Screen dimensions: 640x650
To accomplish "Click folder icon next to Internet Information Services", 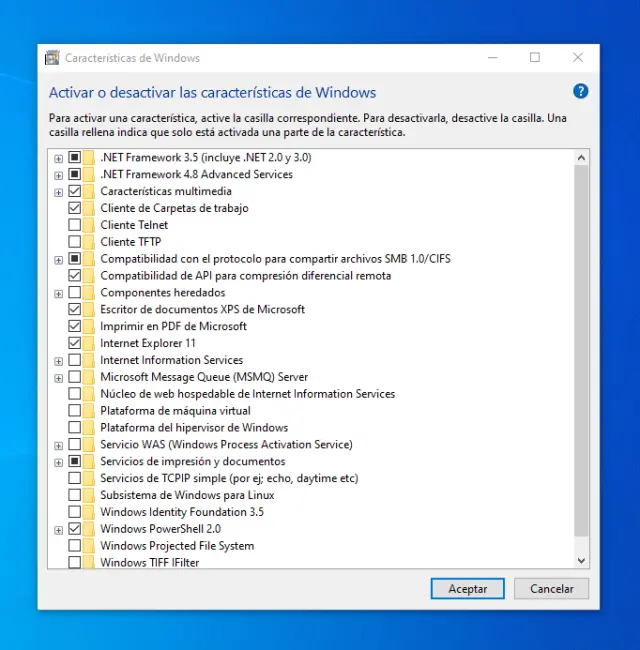I will [x=89, y=360].
